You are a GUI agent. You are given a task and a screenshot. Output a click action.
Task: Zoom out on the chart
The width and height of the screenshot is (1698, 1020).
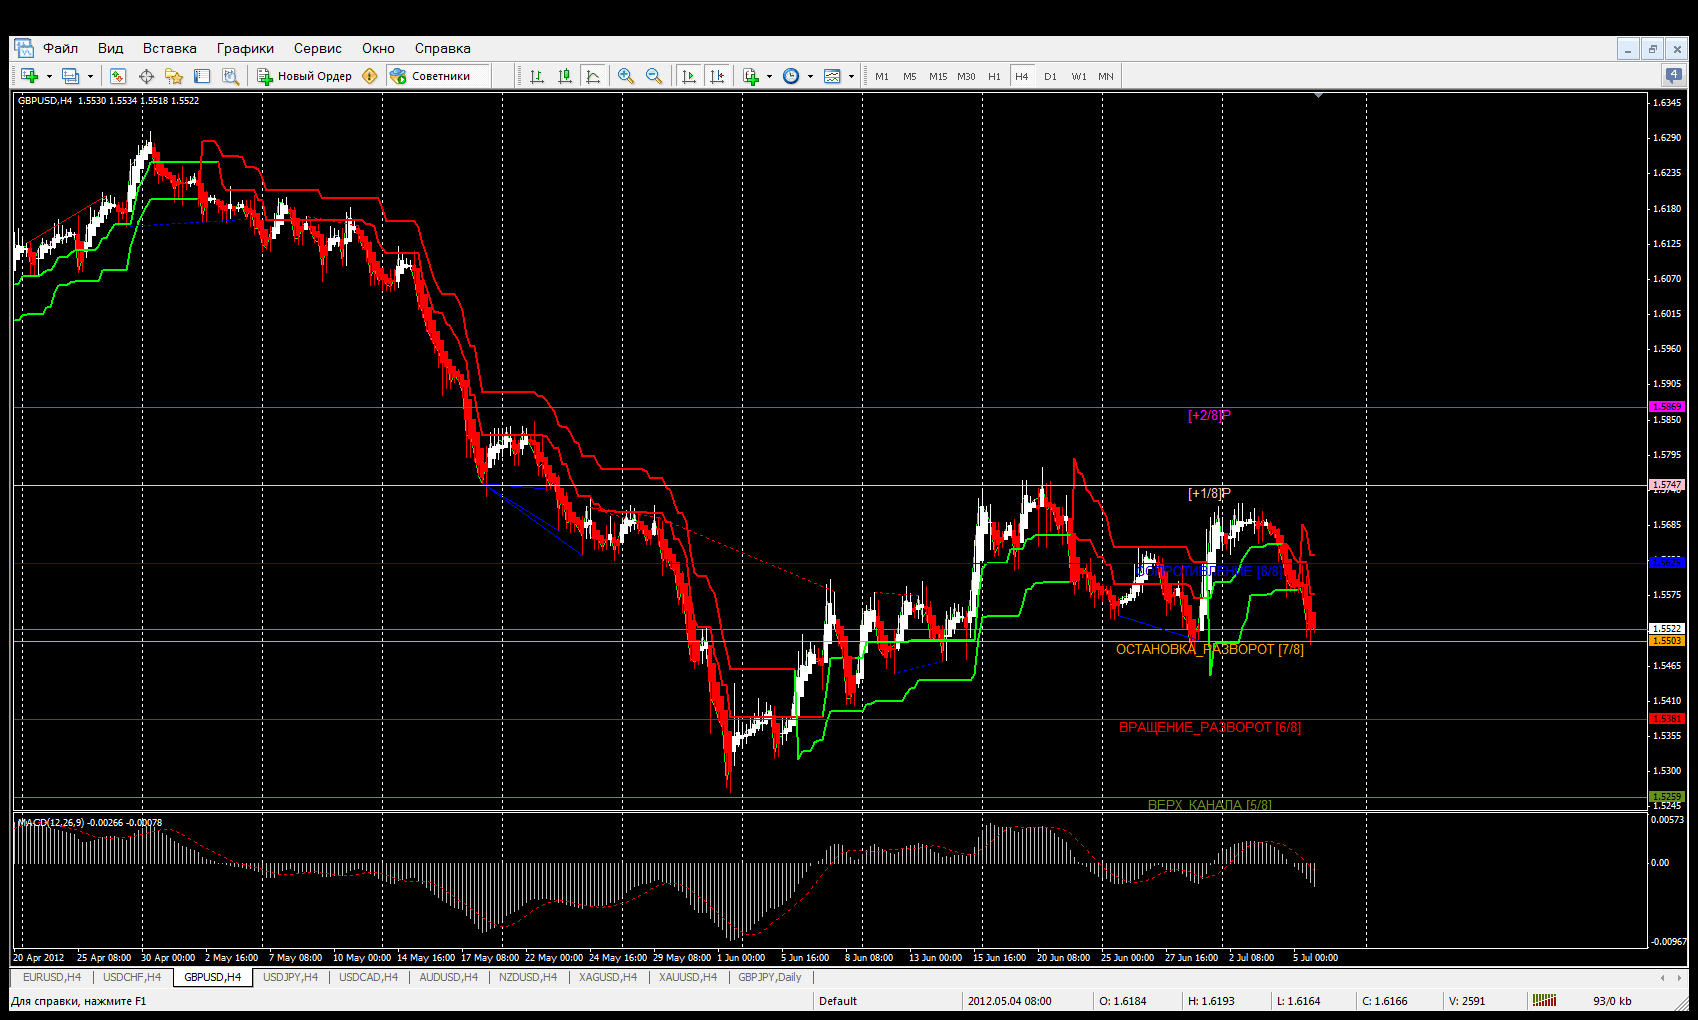pos(654,76)
